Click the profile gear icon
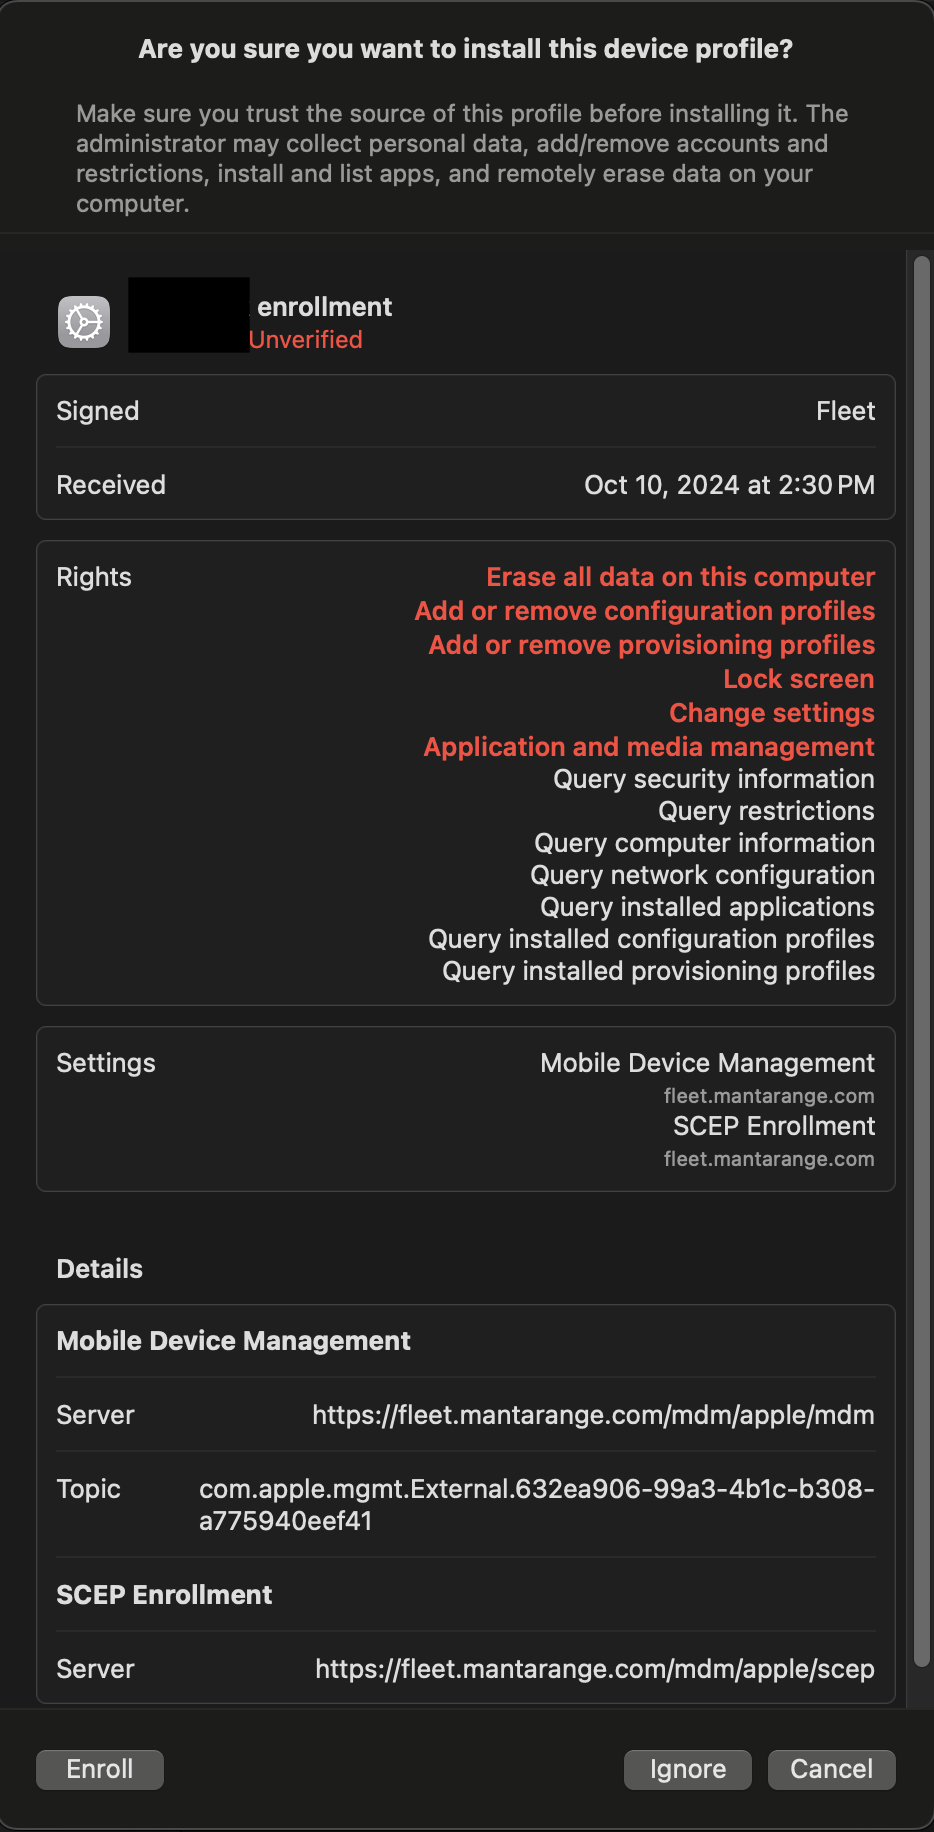The height and width of the screenshot is (1832, 934). pos(84,322)
